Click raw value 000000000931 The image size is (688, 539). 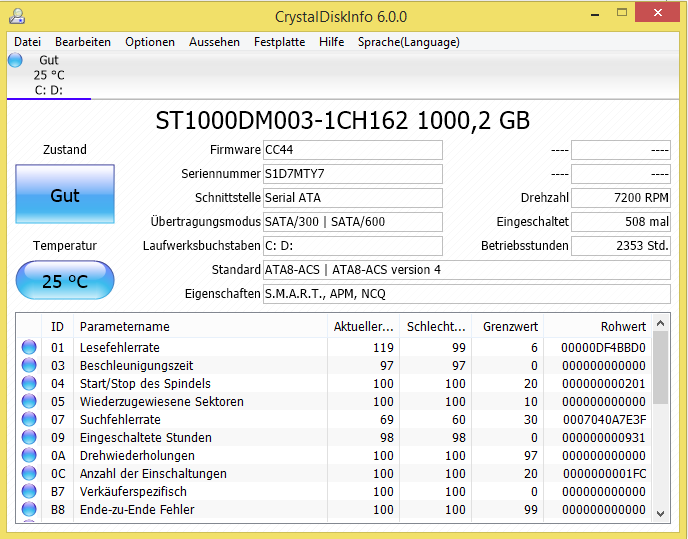point(604,438)
